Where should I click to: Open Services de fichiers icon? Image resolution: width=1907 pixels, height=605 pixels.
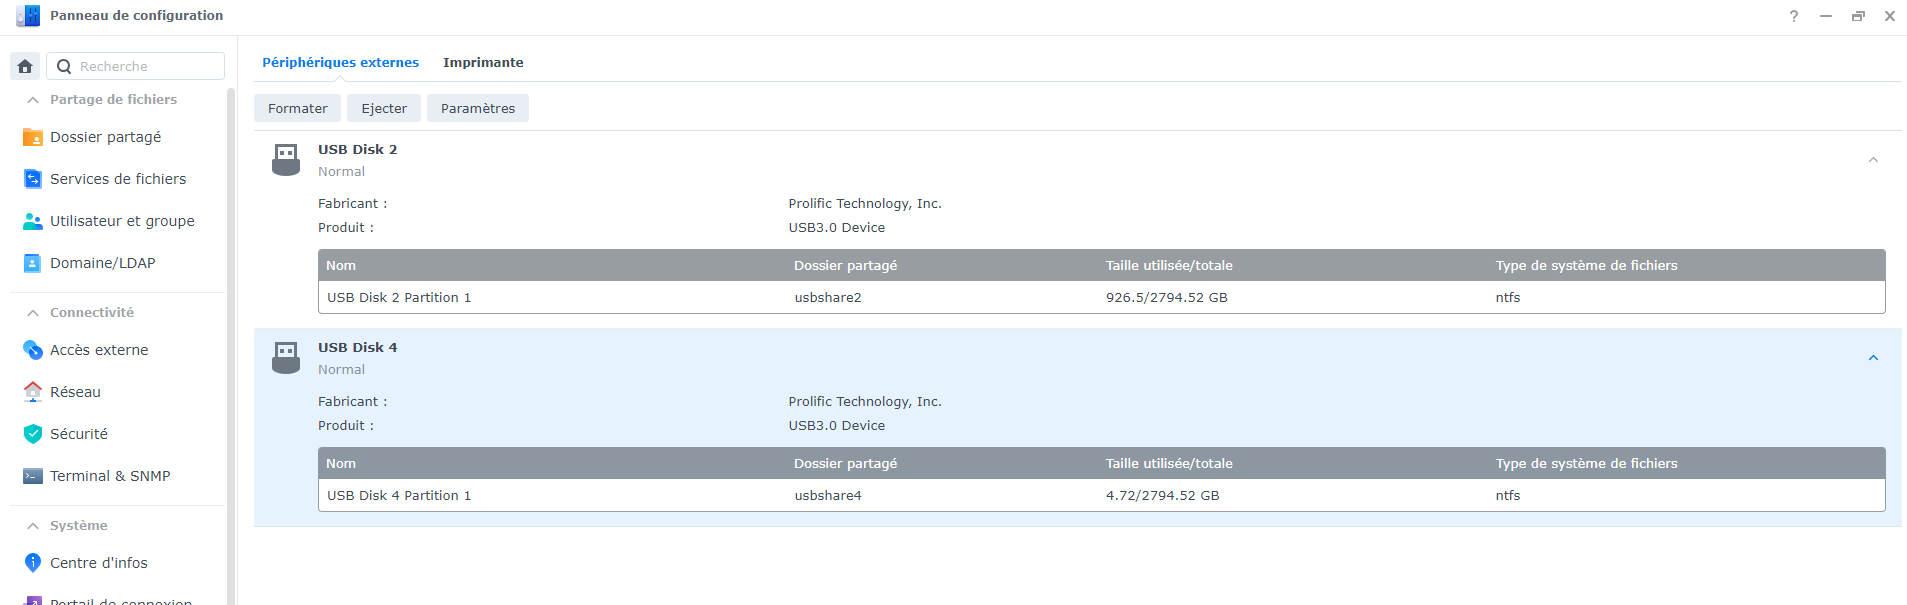pyautogui.click(x=33, y=179)
